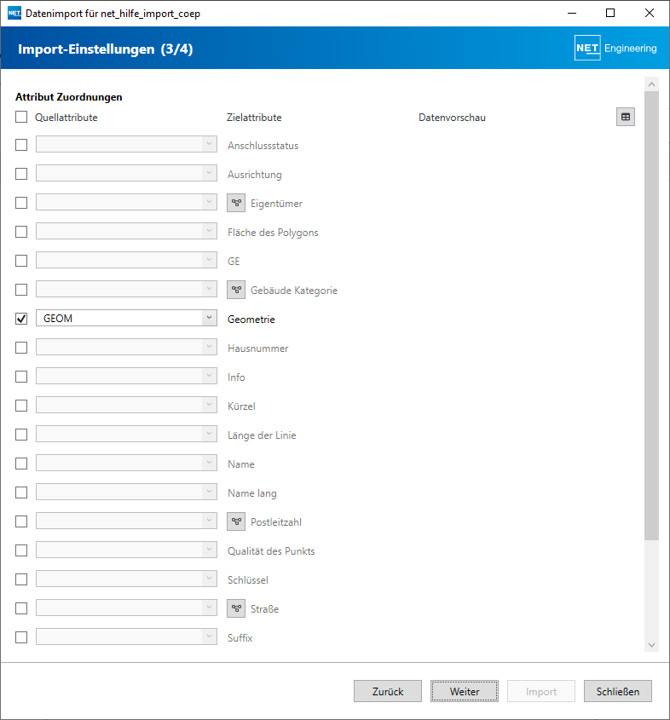The image size is (670, 720).
Task: Continue with the Weiter button
Action: click(464, 691)
